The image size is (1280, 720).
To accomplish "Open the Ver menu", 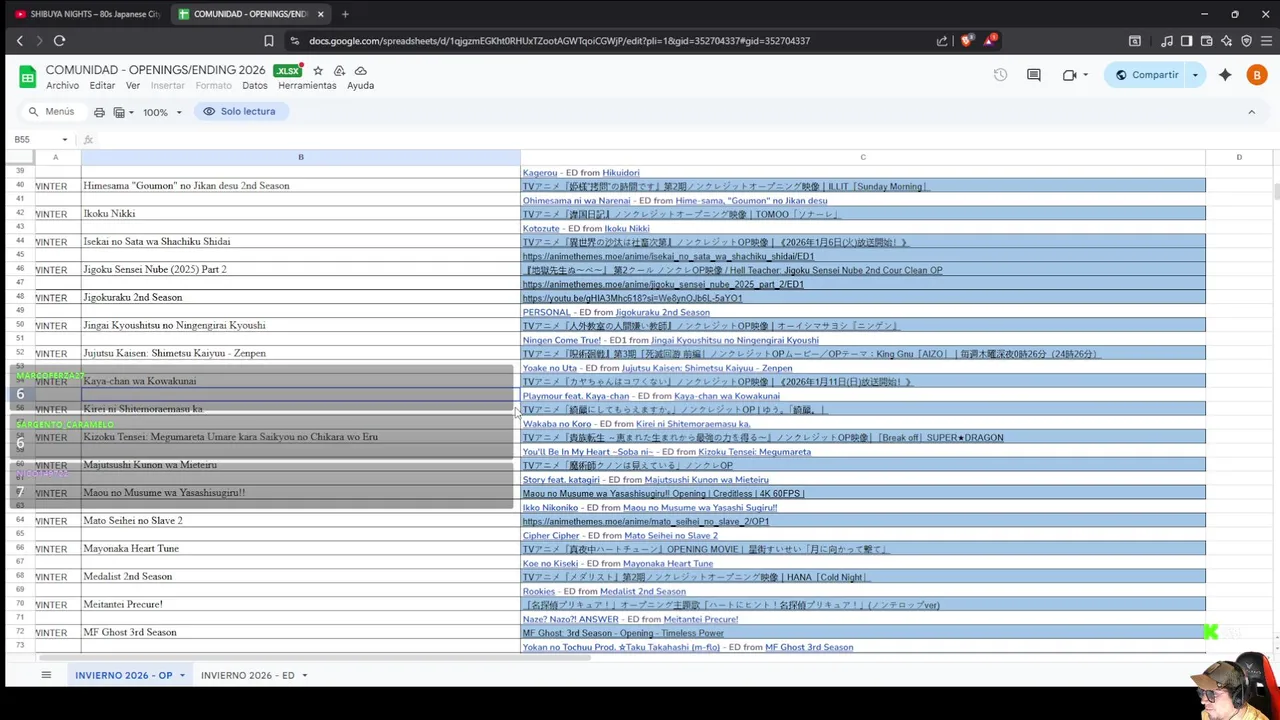I will pos(133,86).
